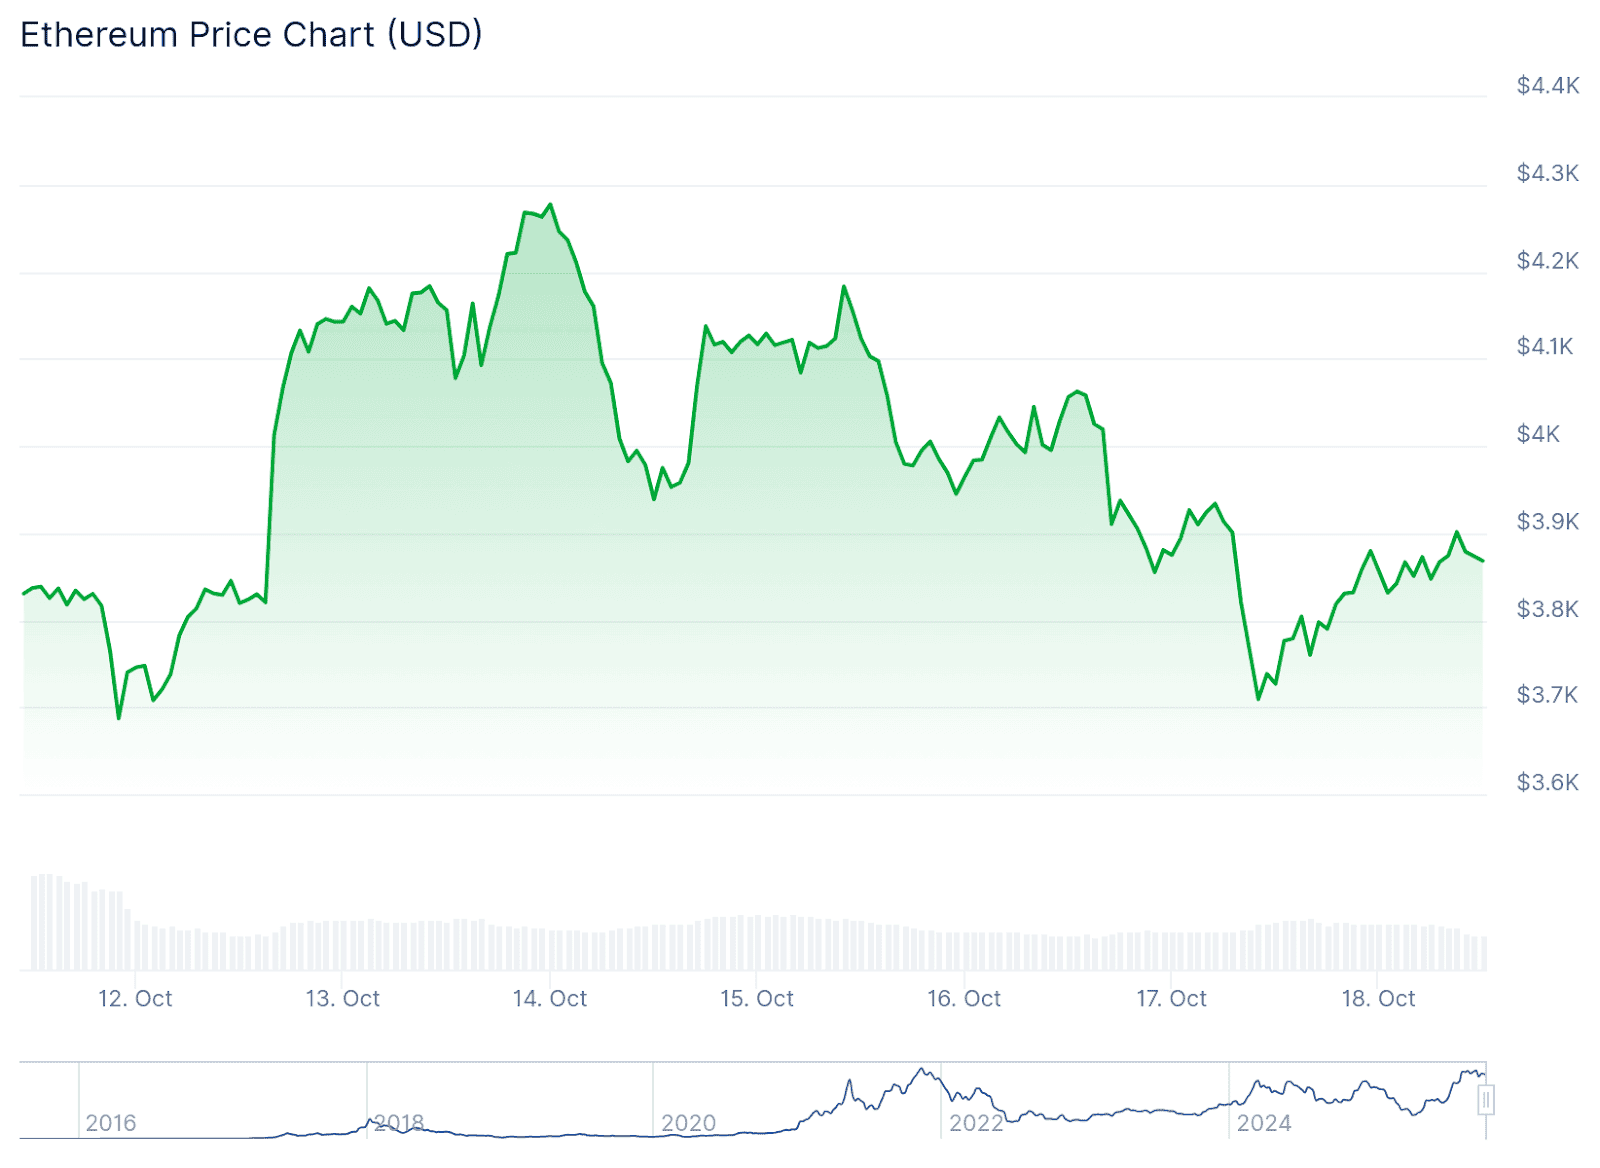Click the 2016 label in range navigator

[x=111, y=1123]
